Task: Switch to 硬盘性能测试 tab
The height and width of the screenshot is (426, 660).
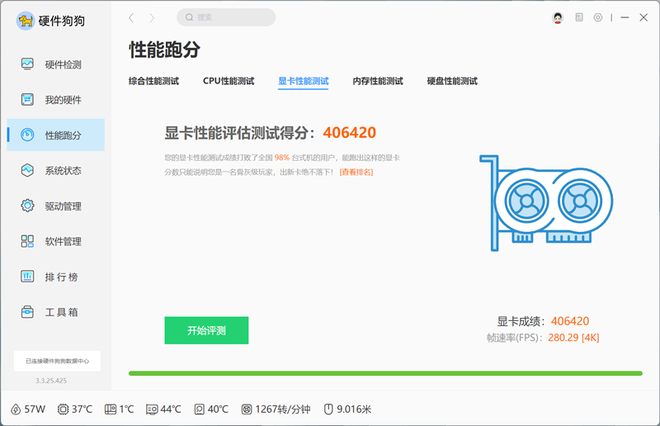Action: (452, 81)
